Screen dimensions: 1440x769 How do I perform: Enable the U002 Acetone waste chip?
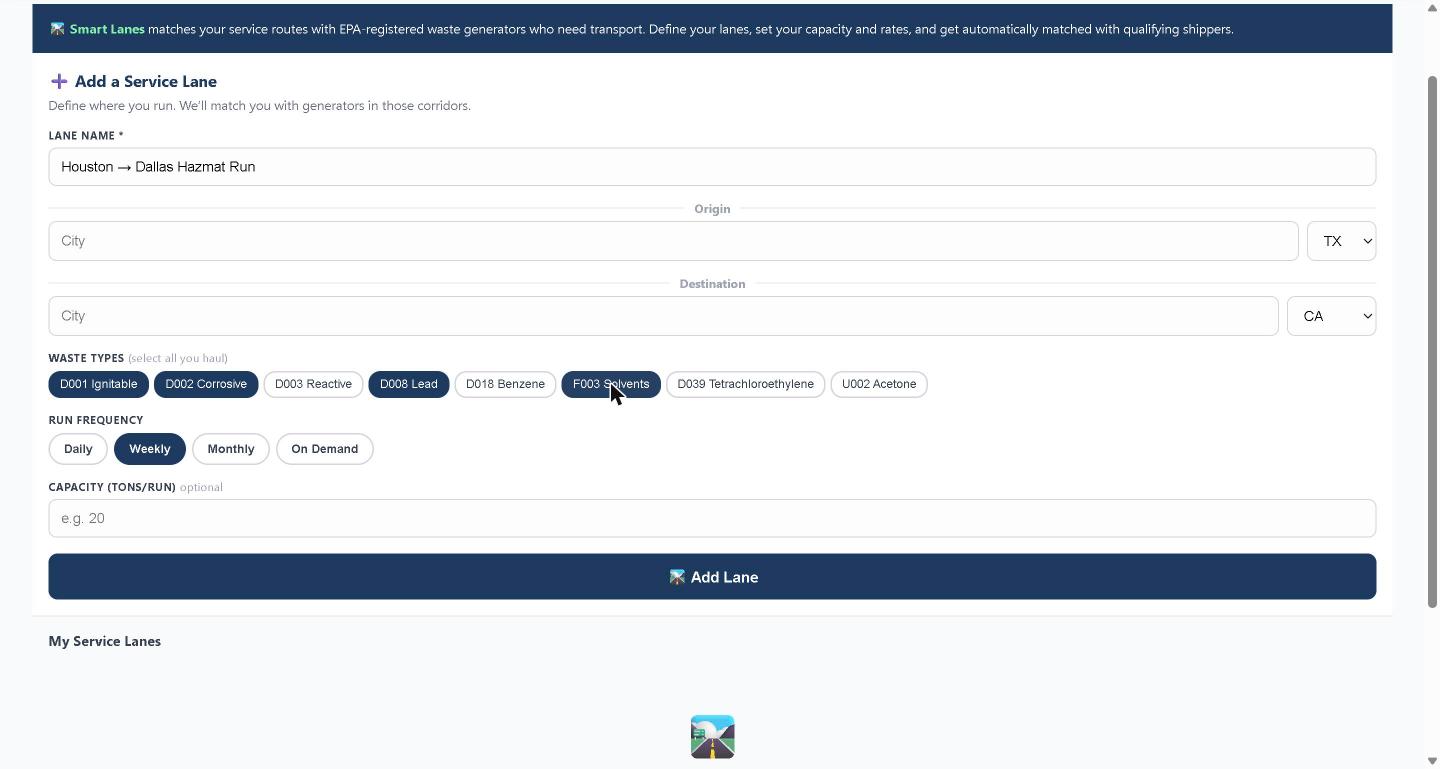click(x=879, y=384)
